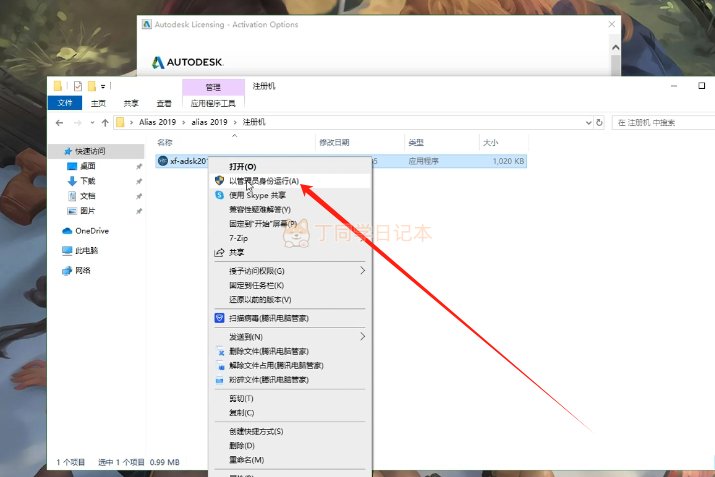Open the 应用程序工具 ribbon tab
715x477 pixels.
[x=213, y=104]
